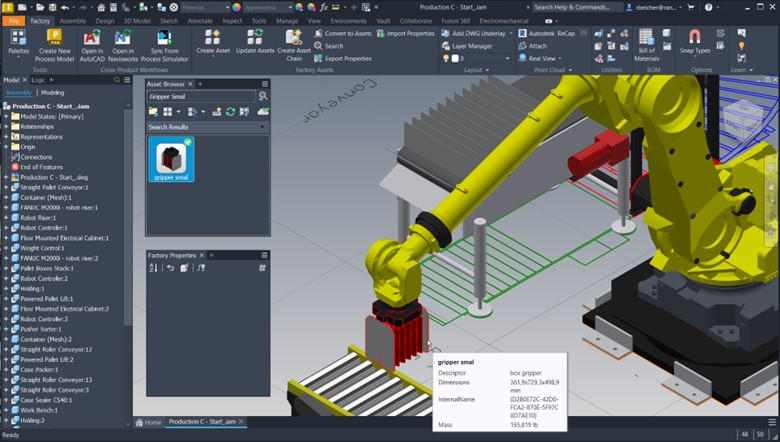Select the Assembly view

(19, 92)
